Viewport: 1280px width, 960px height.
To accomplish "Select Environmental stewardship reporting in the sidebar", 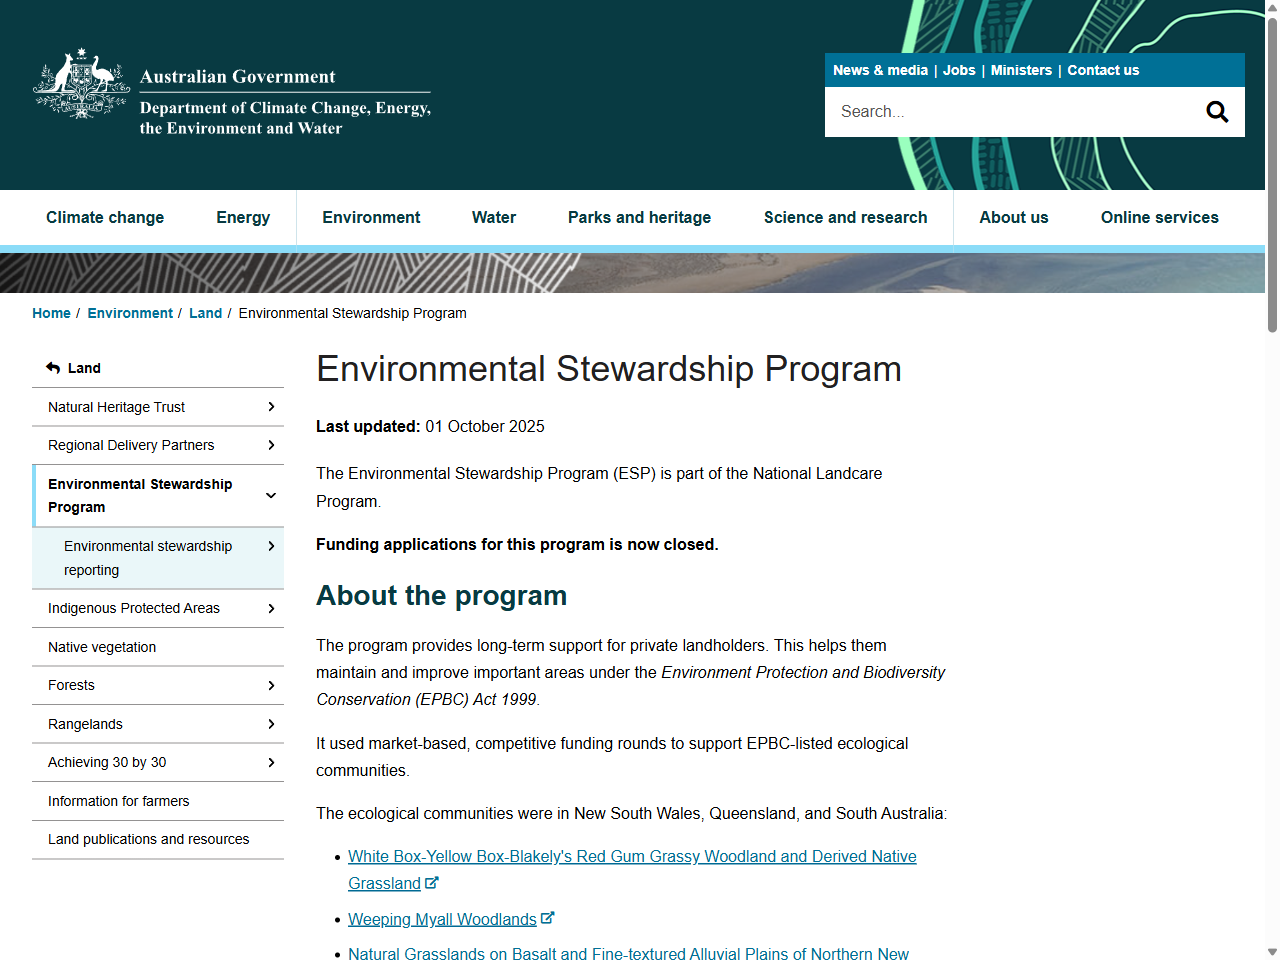I will 147,558.
